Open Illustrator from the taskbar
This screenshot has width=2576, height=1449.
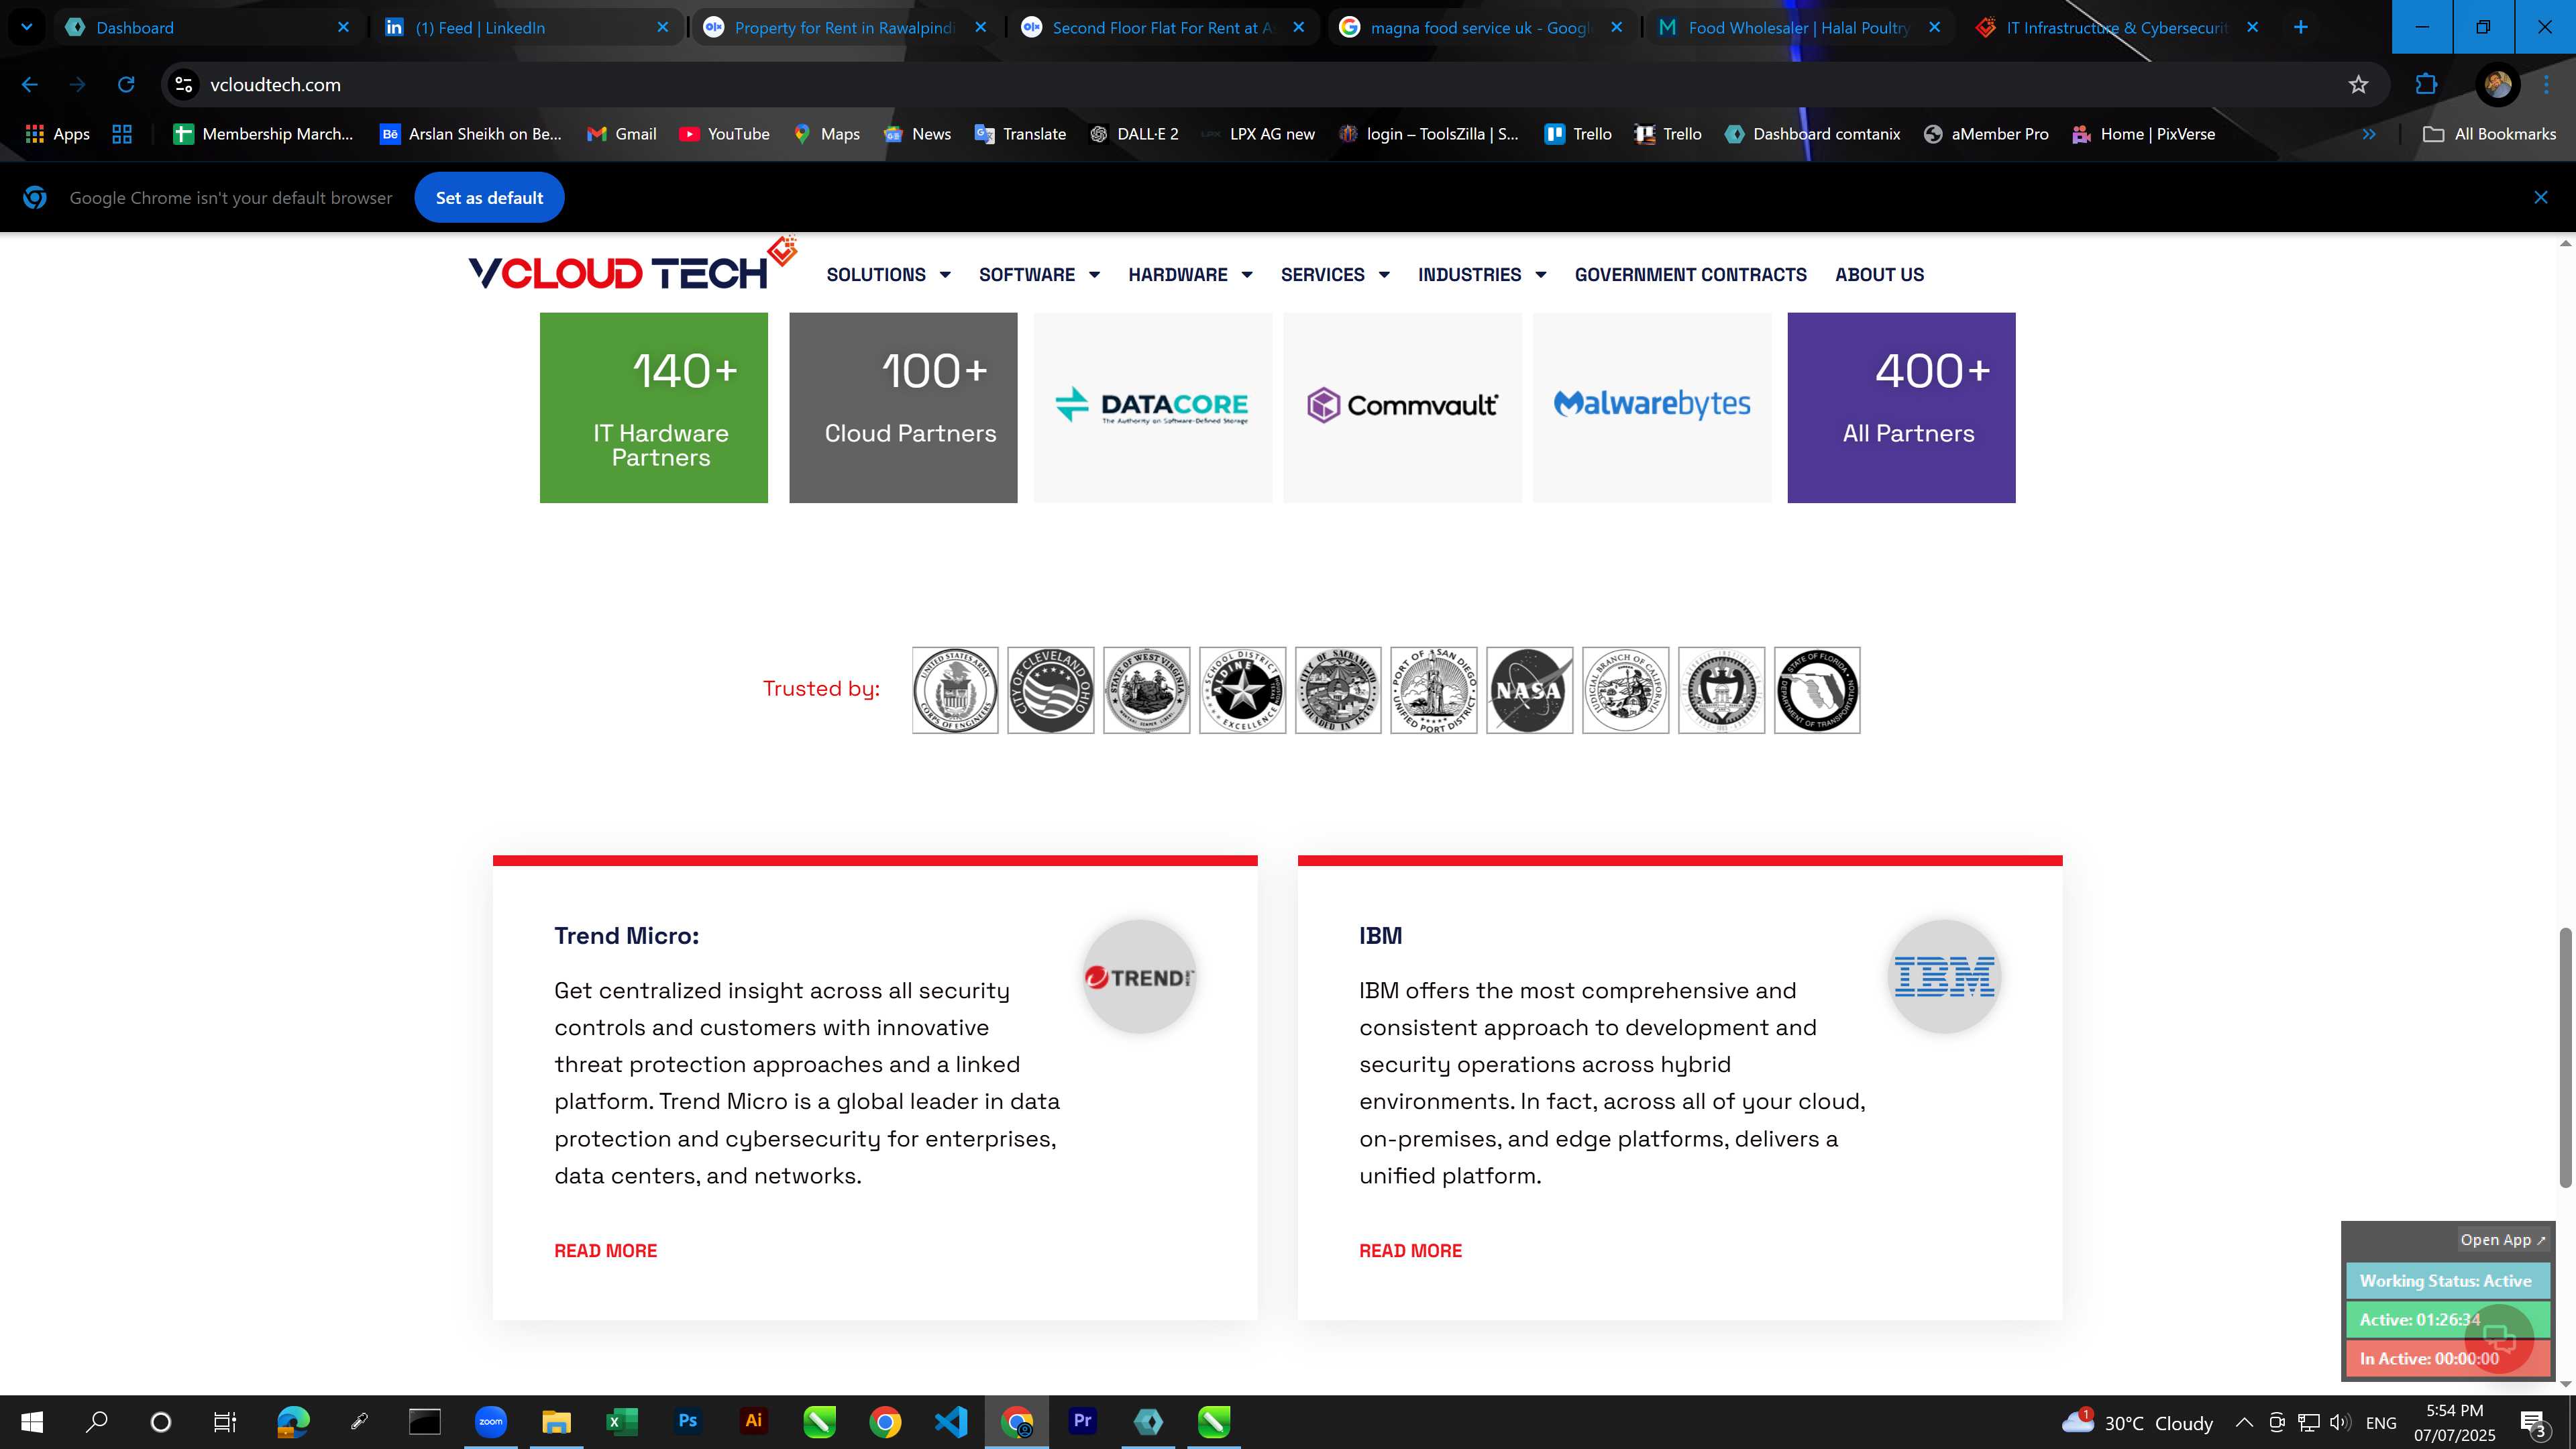753,1421
